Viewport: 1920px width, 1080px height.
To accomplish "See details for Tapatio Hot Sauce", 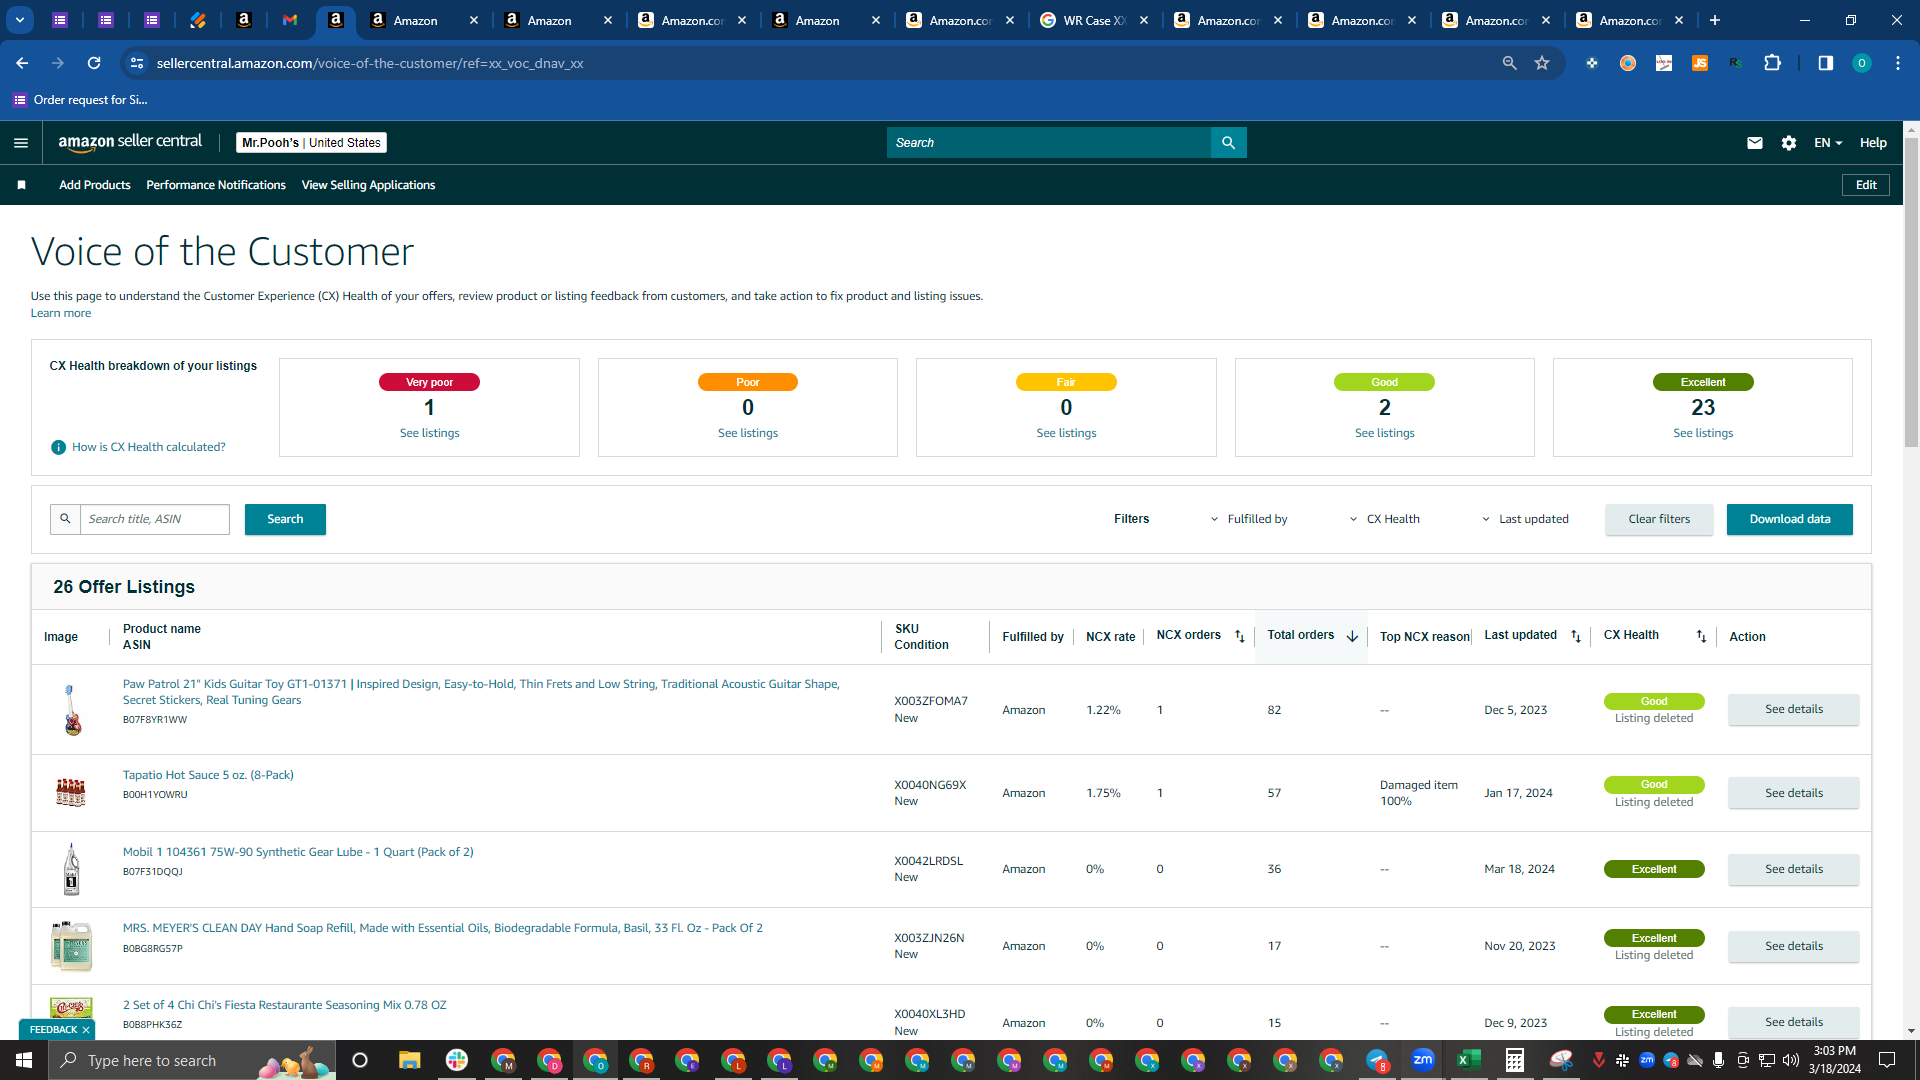I will [x=1794, y=793].
